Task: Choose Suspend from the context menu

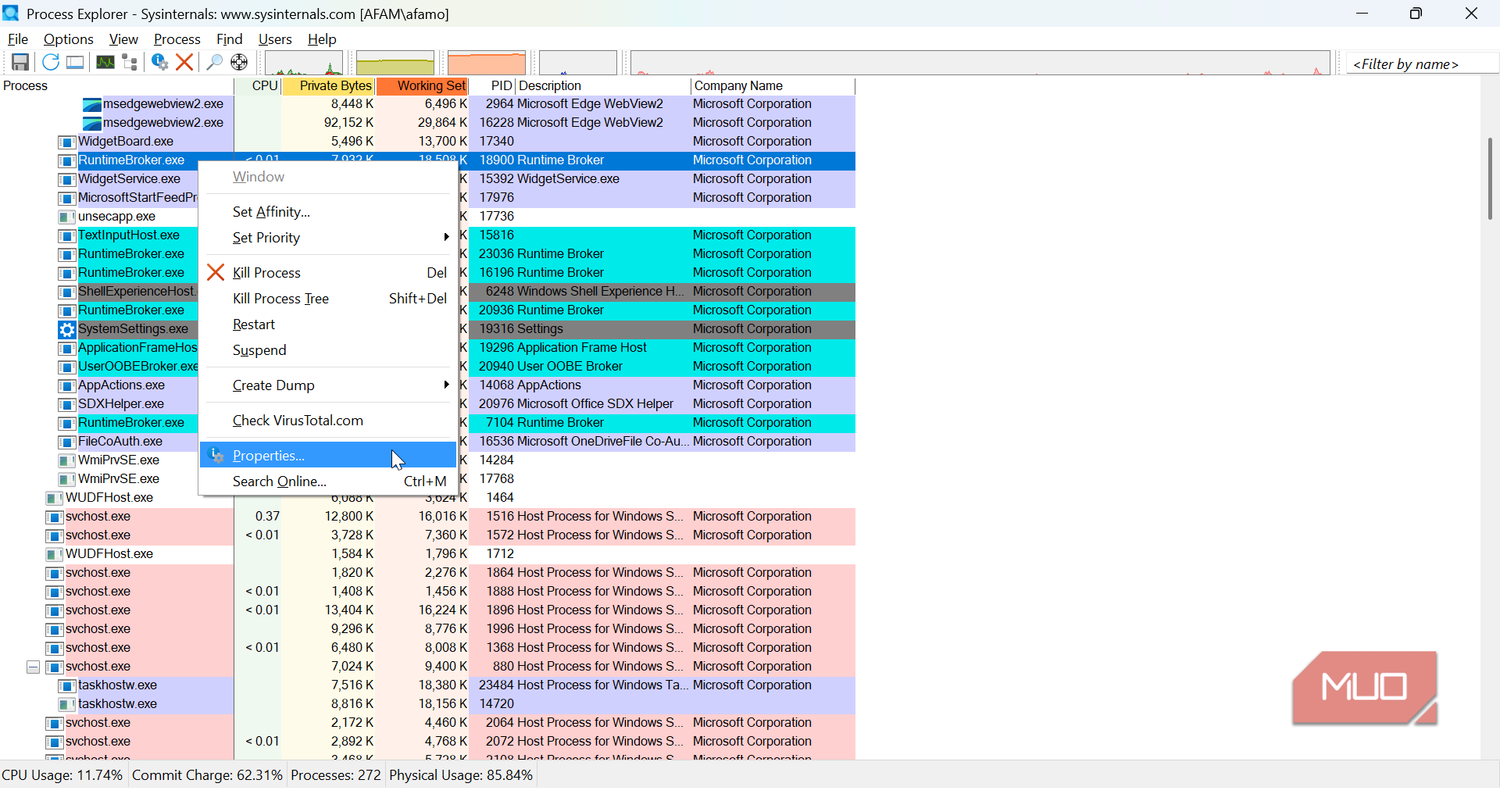Action: pos(328,350)
